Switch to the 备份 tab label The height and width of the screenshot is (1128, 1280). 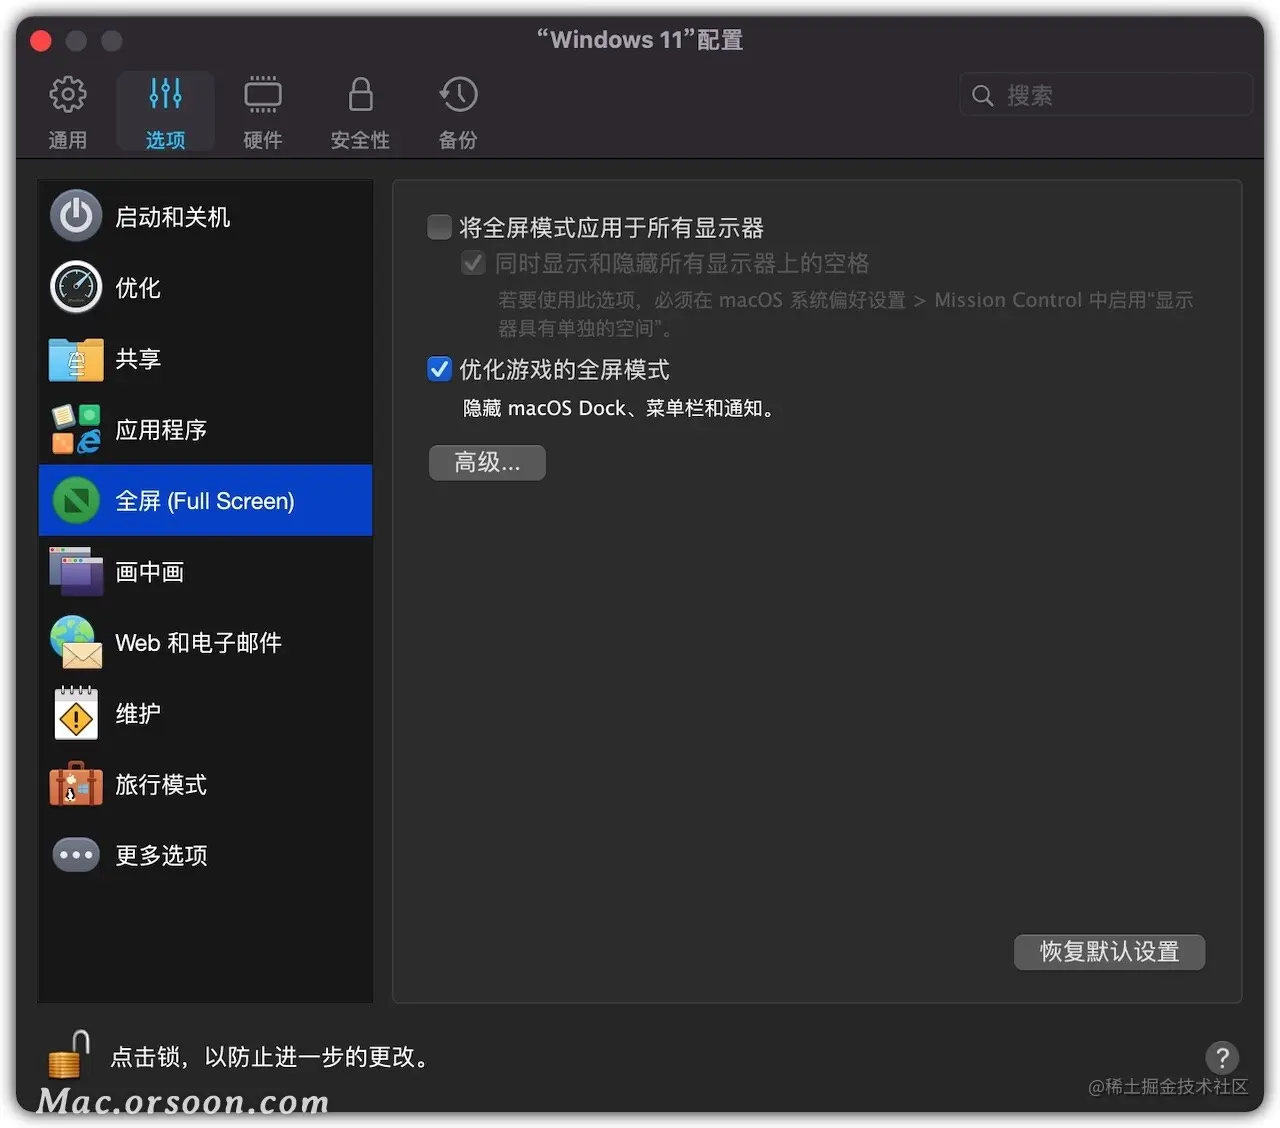pyautogui.click(x=458, y=140)
